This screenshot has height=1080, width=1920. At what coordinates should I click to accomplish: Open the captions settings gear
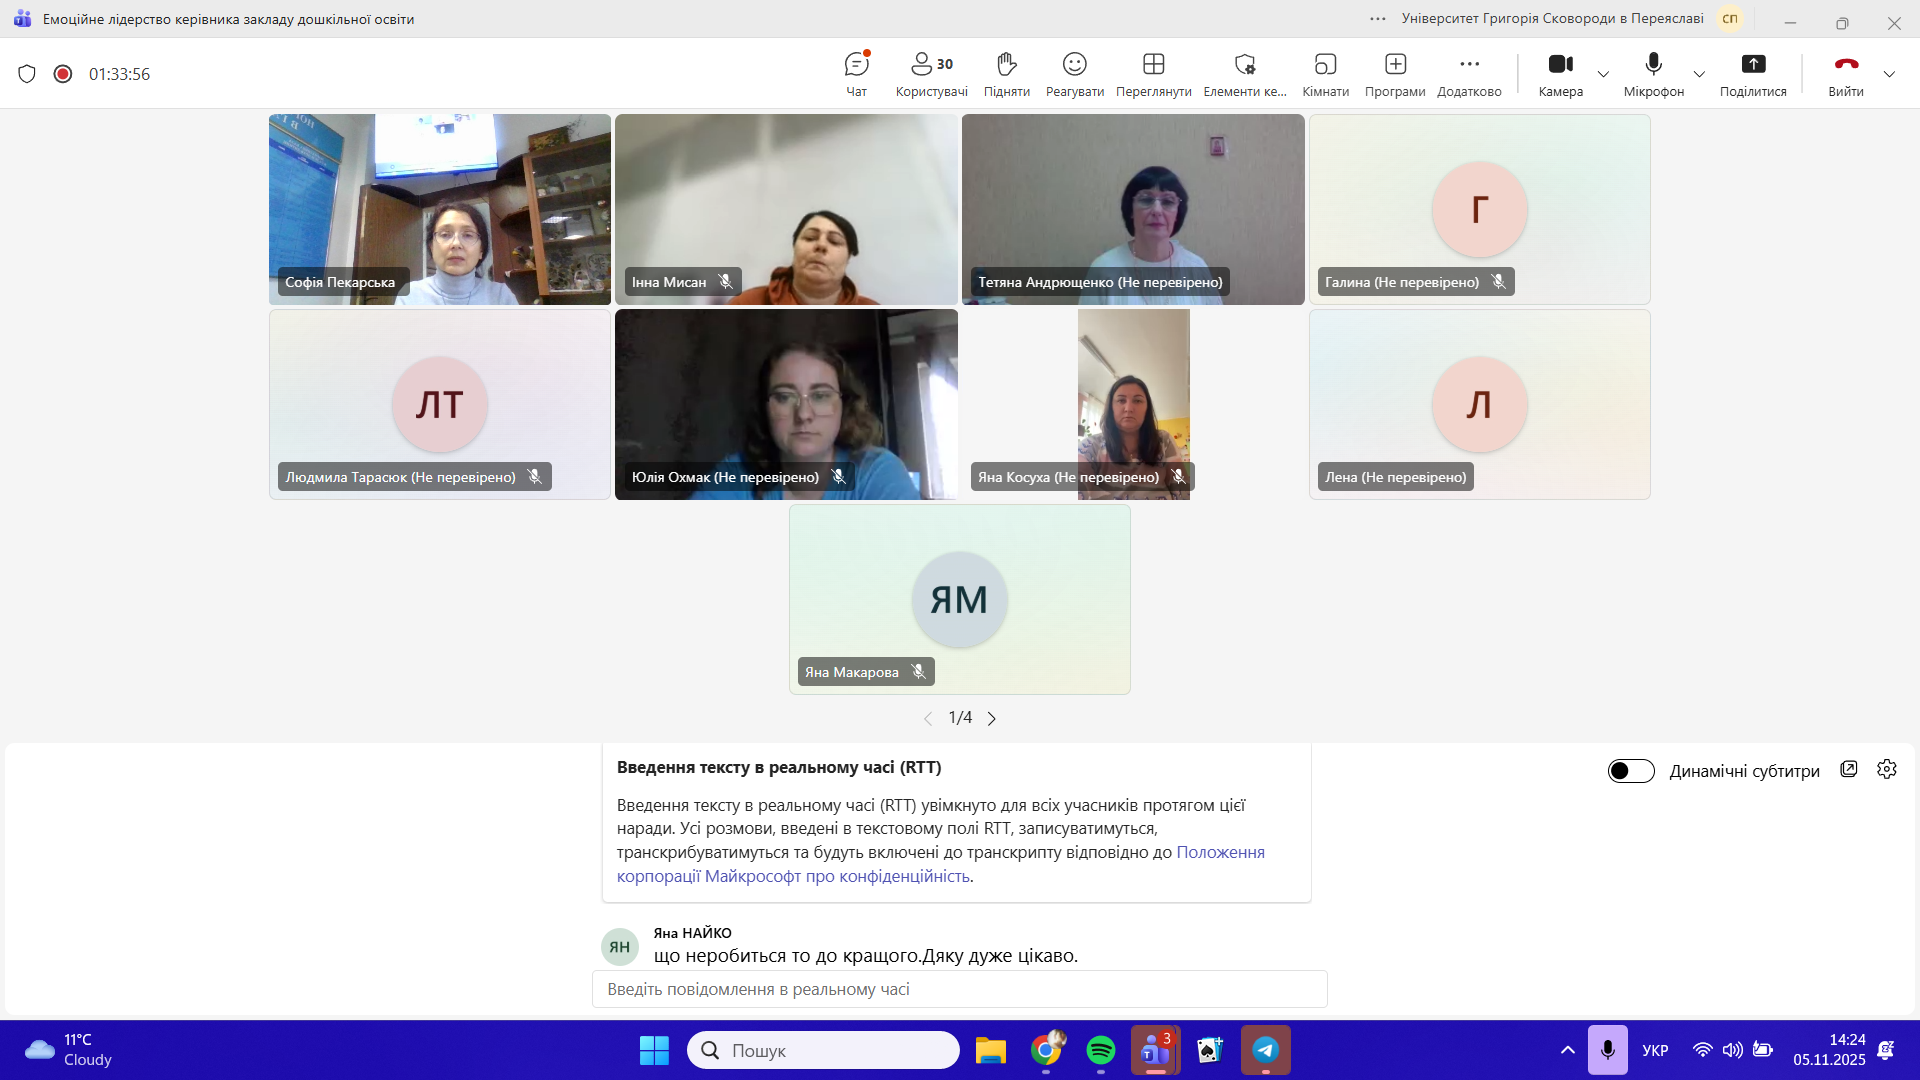point(1887,769)
